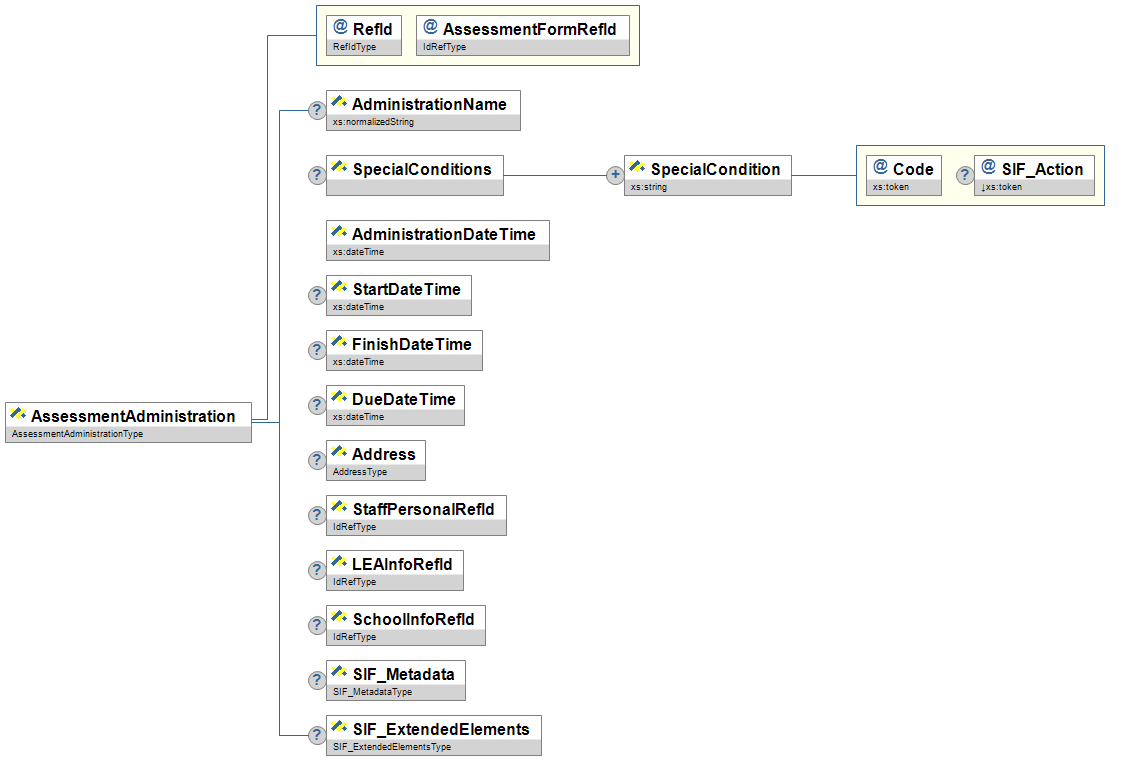Click the DueDateTime element box
Viewport: 1145px width, 760px height.
tap(395, 405)
